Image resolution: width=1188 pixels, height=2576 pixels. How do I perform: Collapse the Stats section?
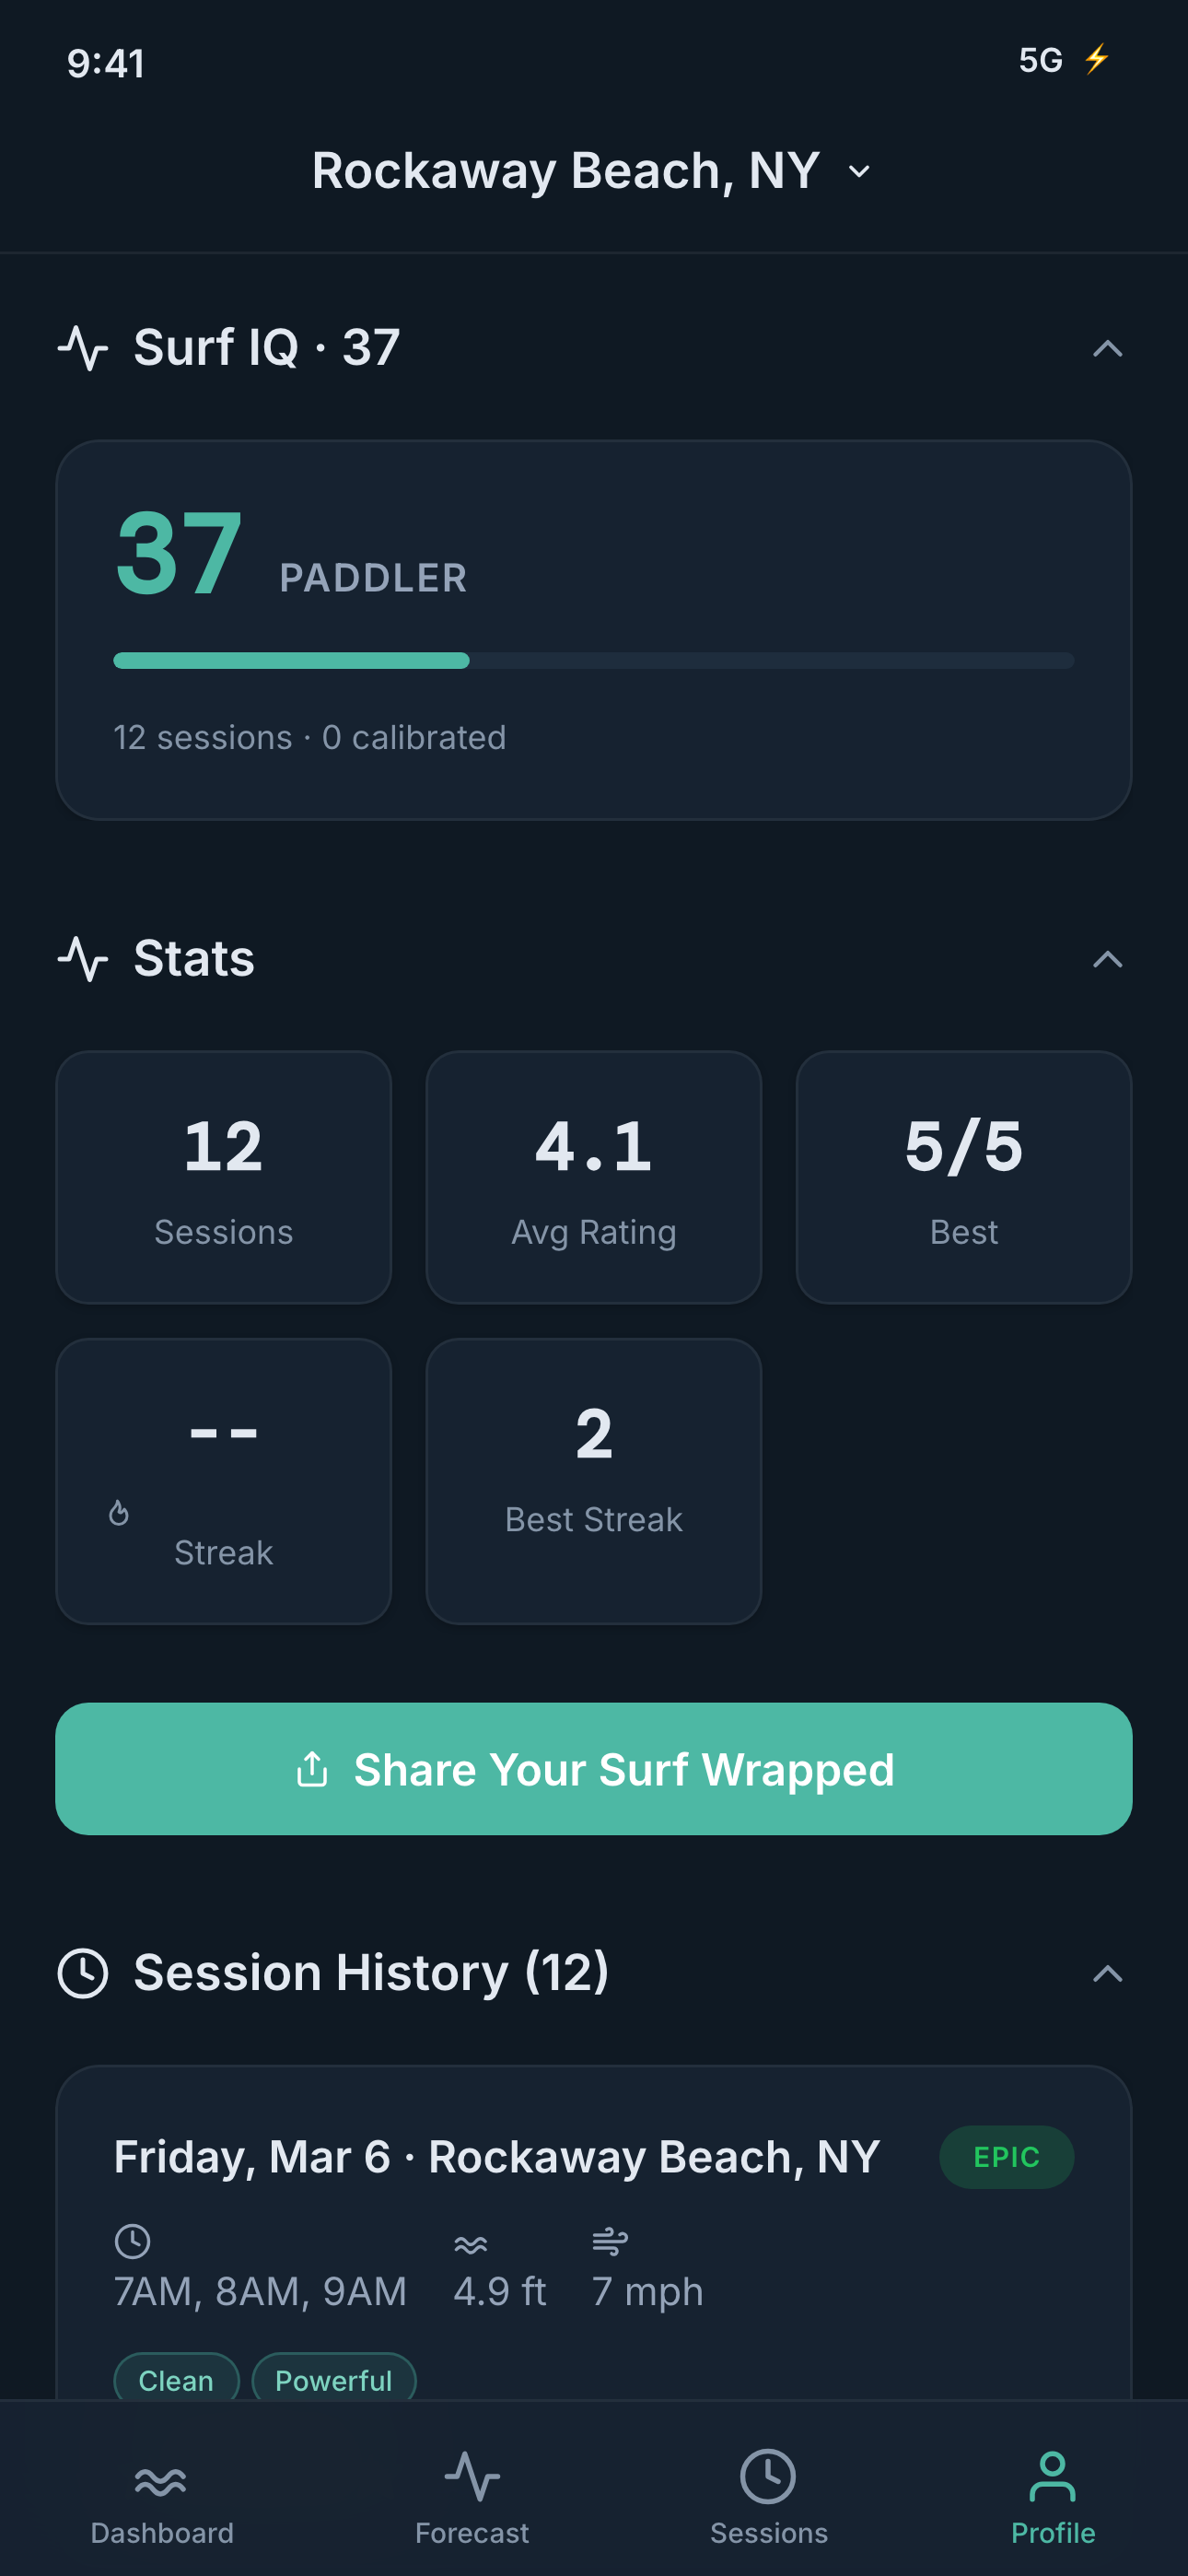1107,958
